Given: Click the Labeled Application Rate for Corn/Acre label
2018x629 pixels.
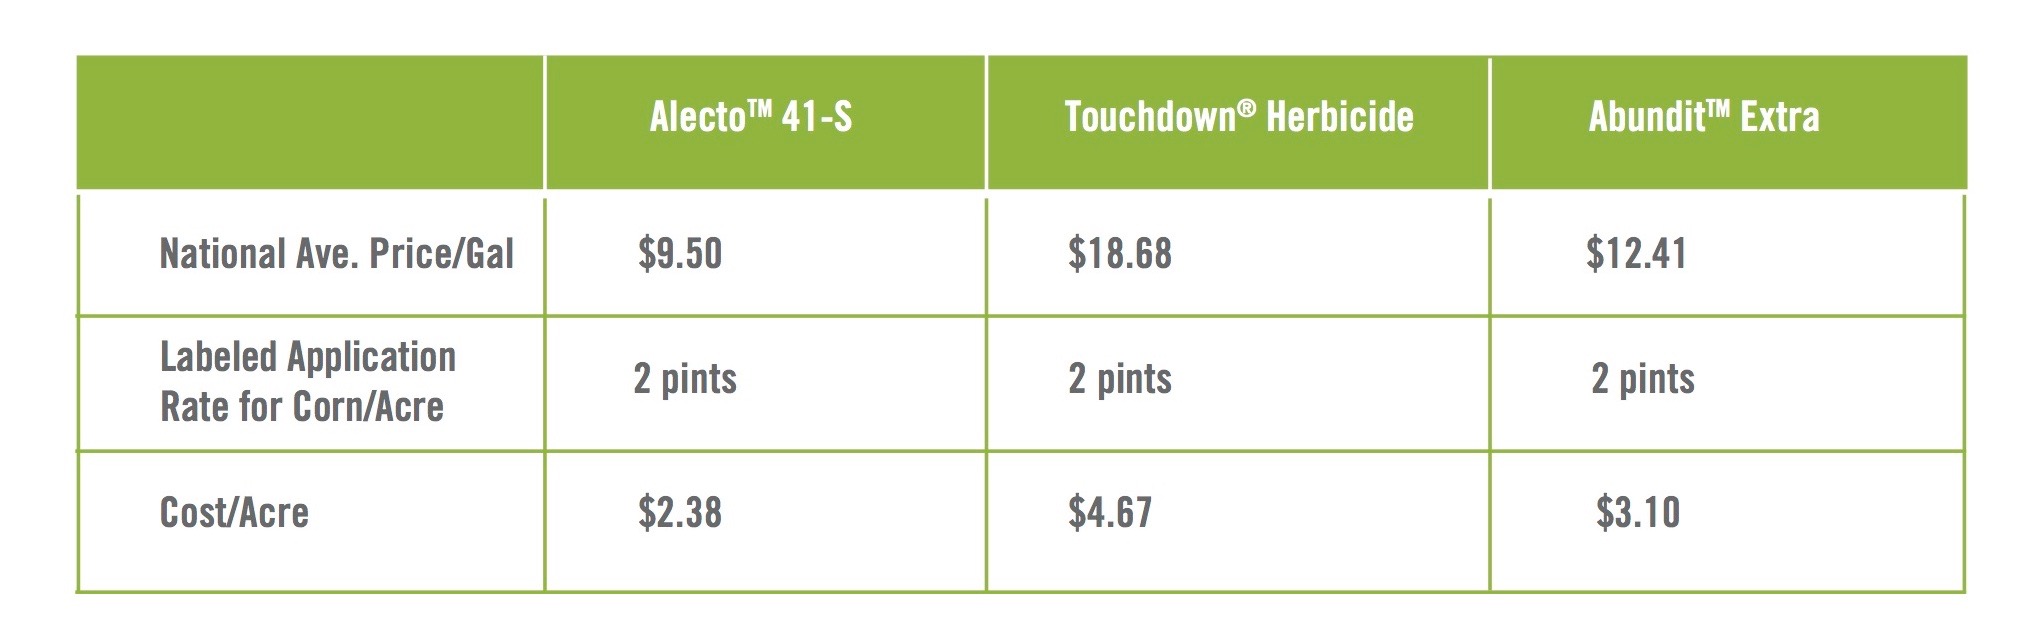Looking at the screenshot, I should tap(308, 381).
